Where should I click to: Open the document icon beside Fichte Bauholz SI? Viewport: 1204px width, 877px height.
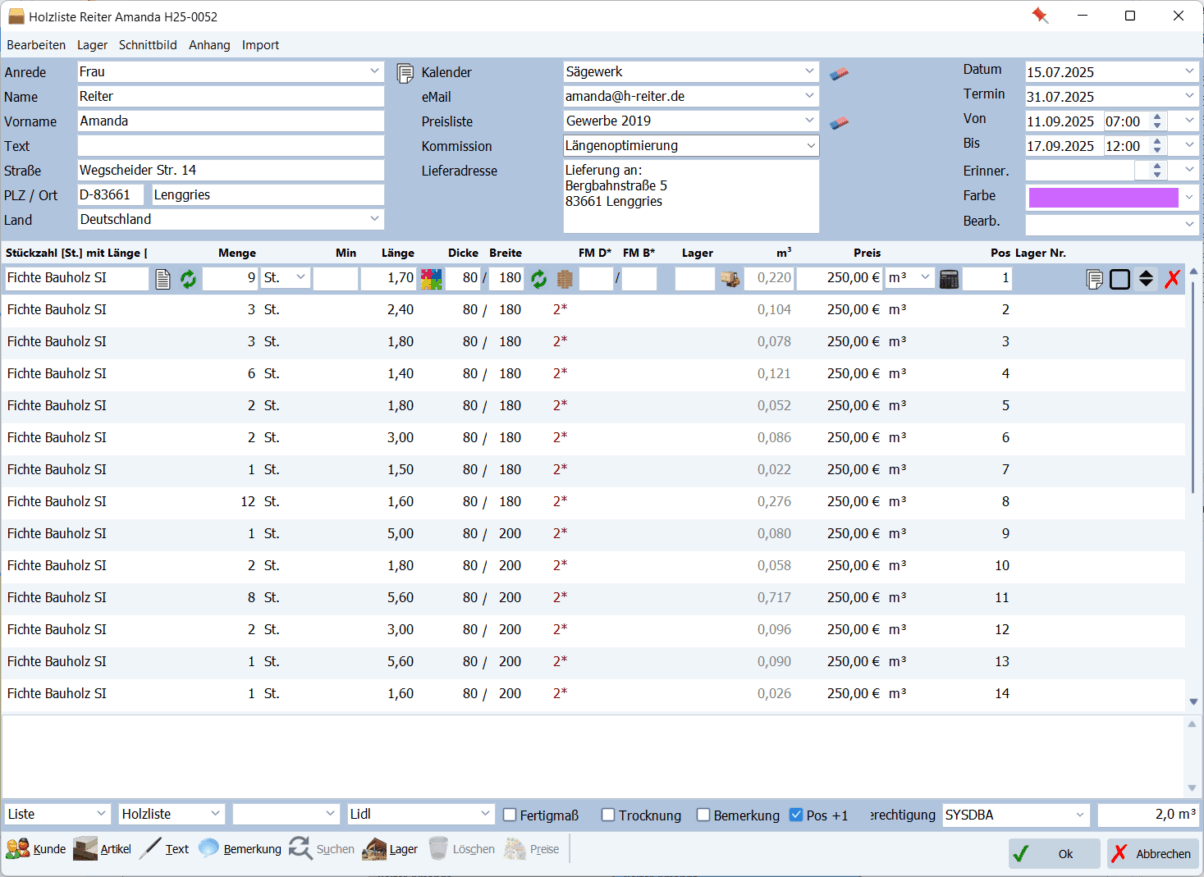click(x=163, y=279)
